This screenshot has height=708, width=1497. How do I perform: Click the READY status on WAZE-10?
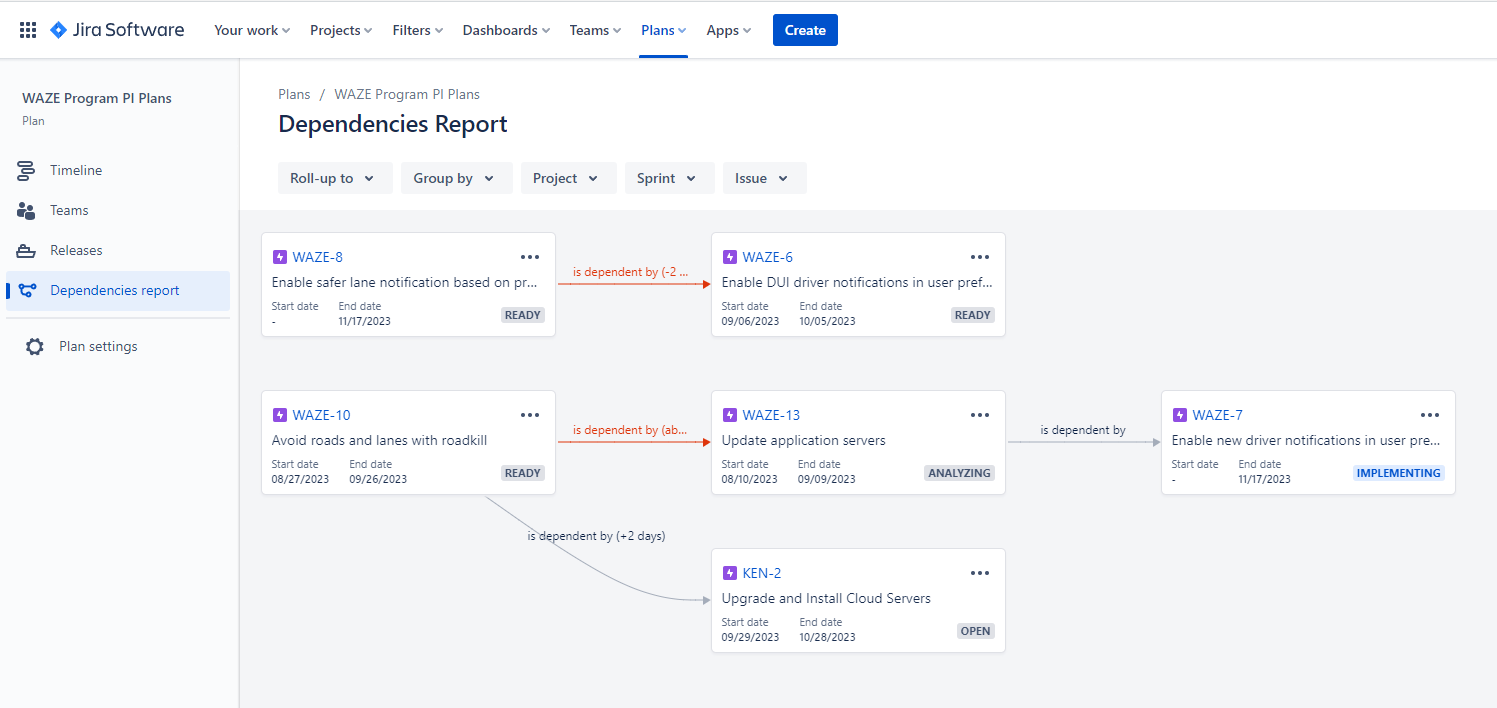(523, 473)
